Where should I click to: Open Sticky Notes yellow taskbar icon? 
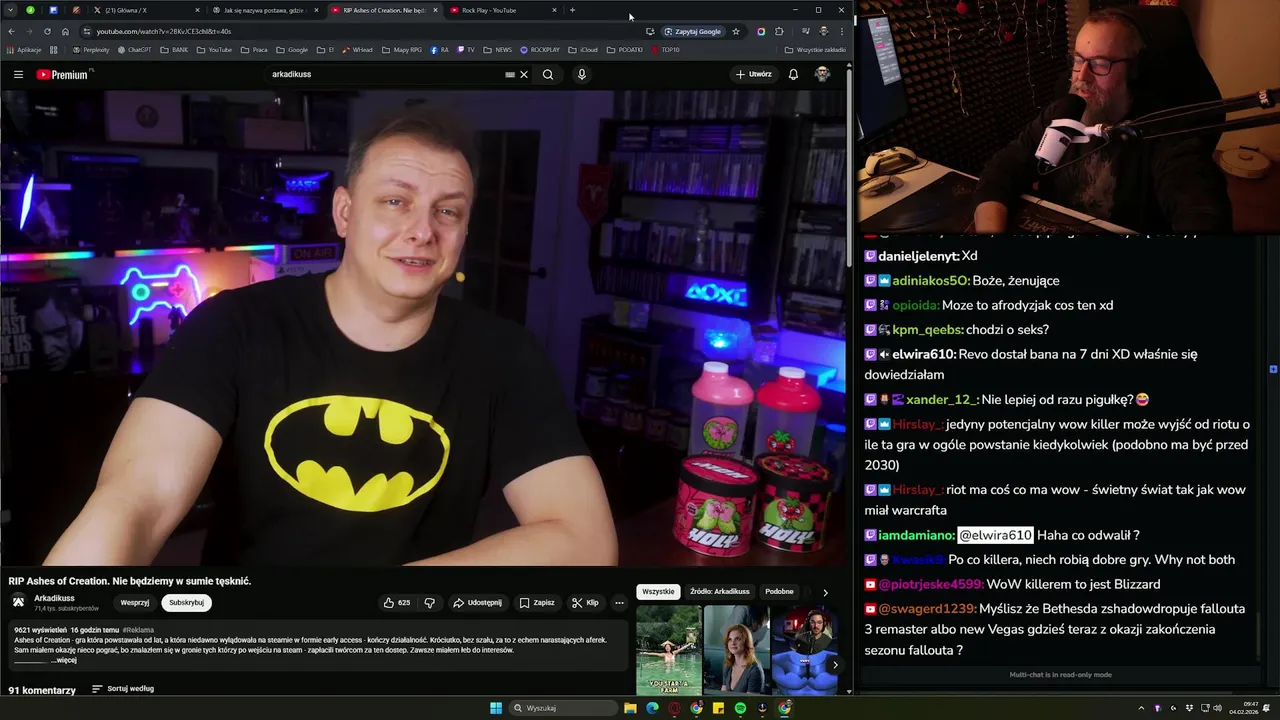[x=718, y=708]
